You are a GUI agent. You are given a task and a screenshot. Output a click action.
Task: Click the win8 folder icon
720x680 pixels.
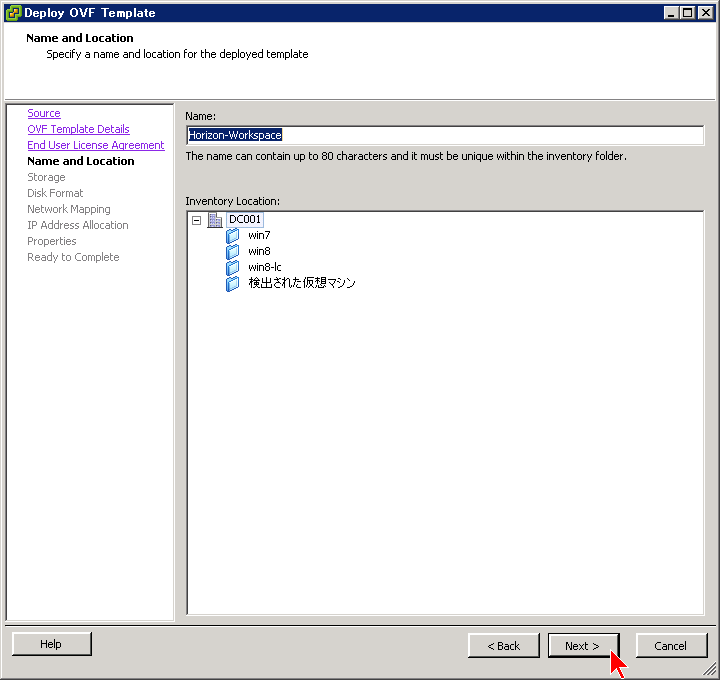tap(232, 252)
